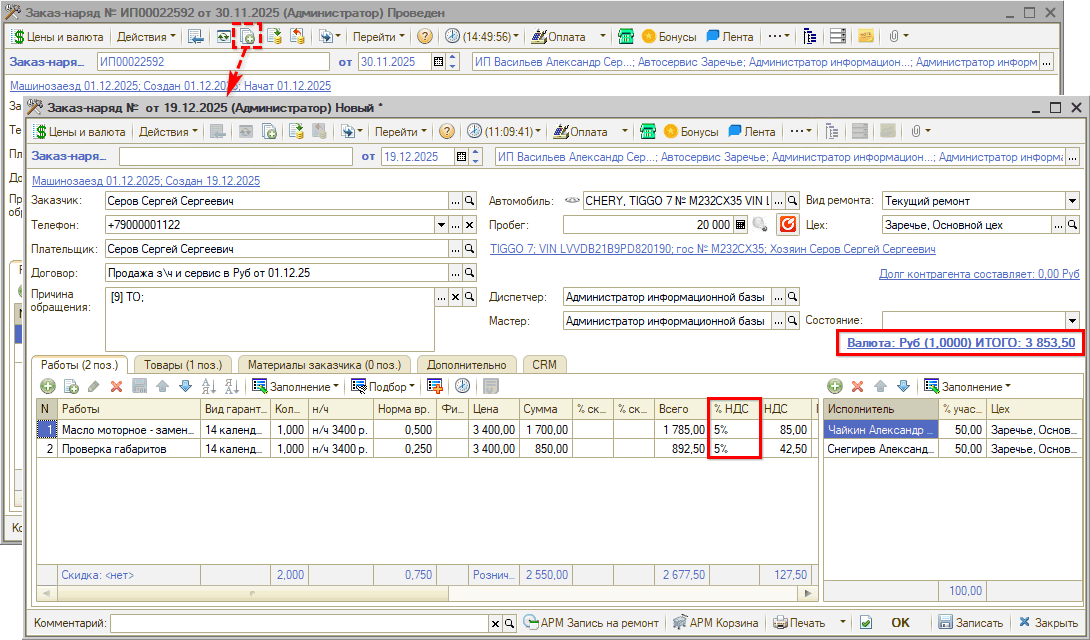
Task: Click the red round icon beside Пробег
Action: [787, 225]
